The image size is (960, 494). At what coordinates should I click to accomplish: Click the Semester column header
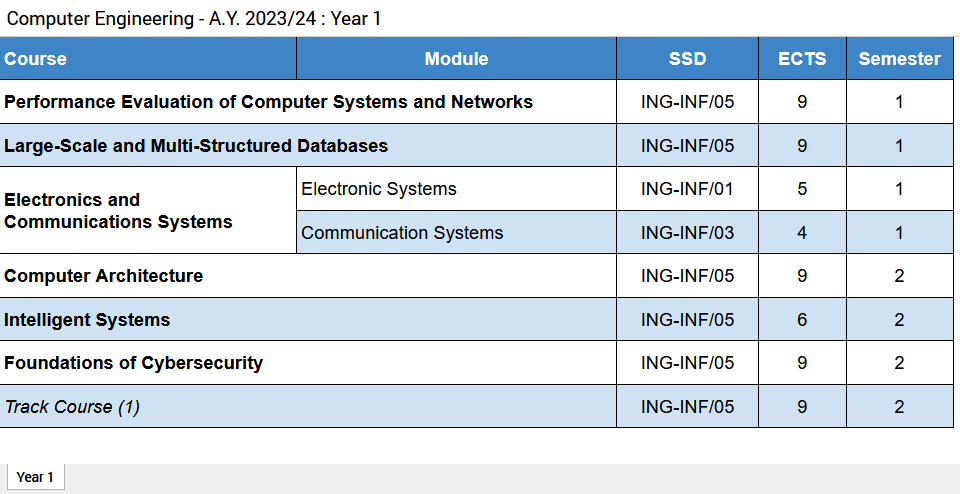click(x=899, y=59)
